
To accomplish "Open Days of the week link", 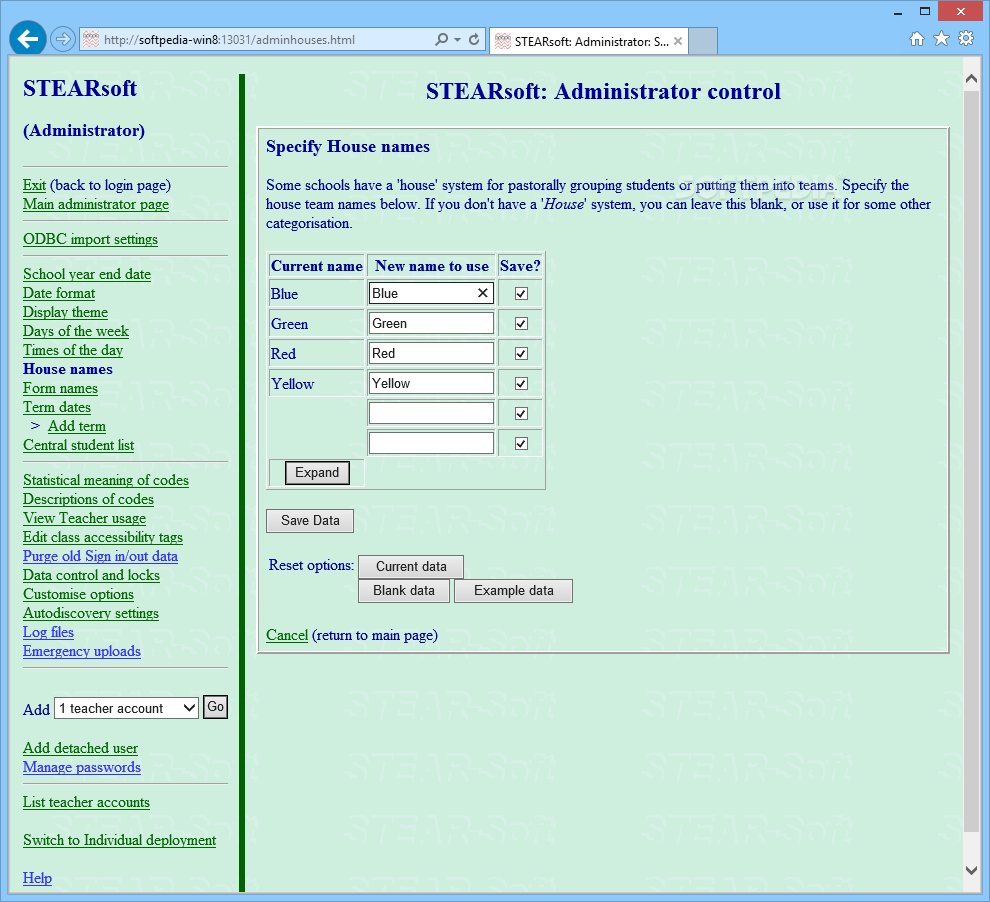I will pos(76,331).
